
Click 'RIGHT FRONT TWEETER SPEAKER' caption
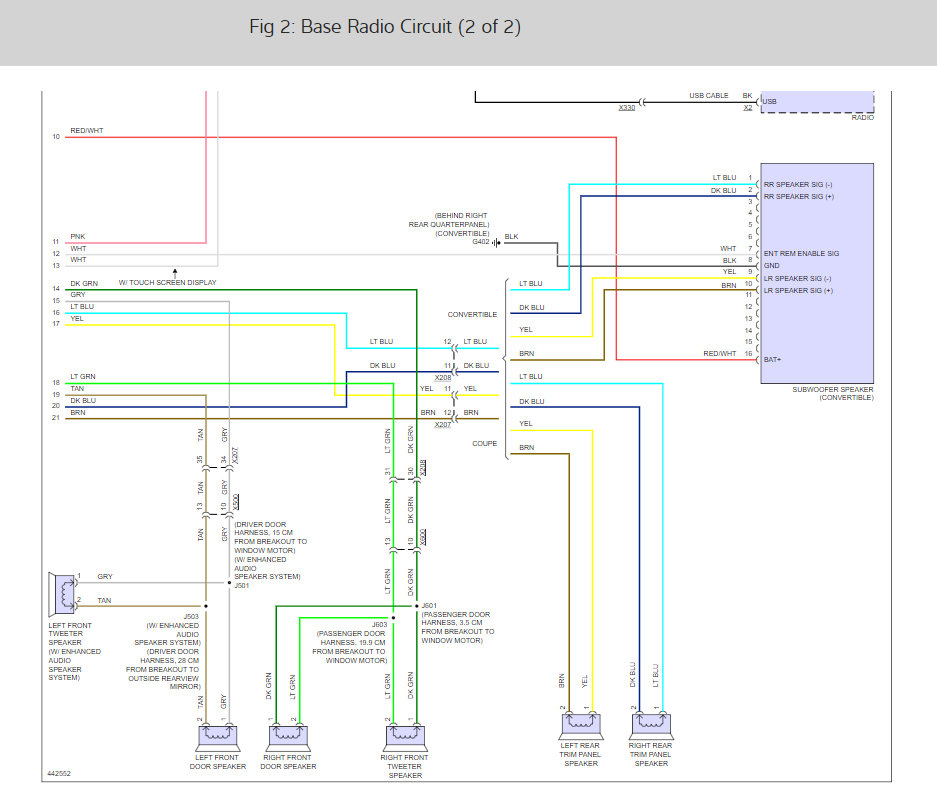tap(405, 766)
